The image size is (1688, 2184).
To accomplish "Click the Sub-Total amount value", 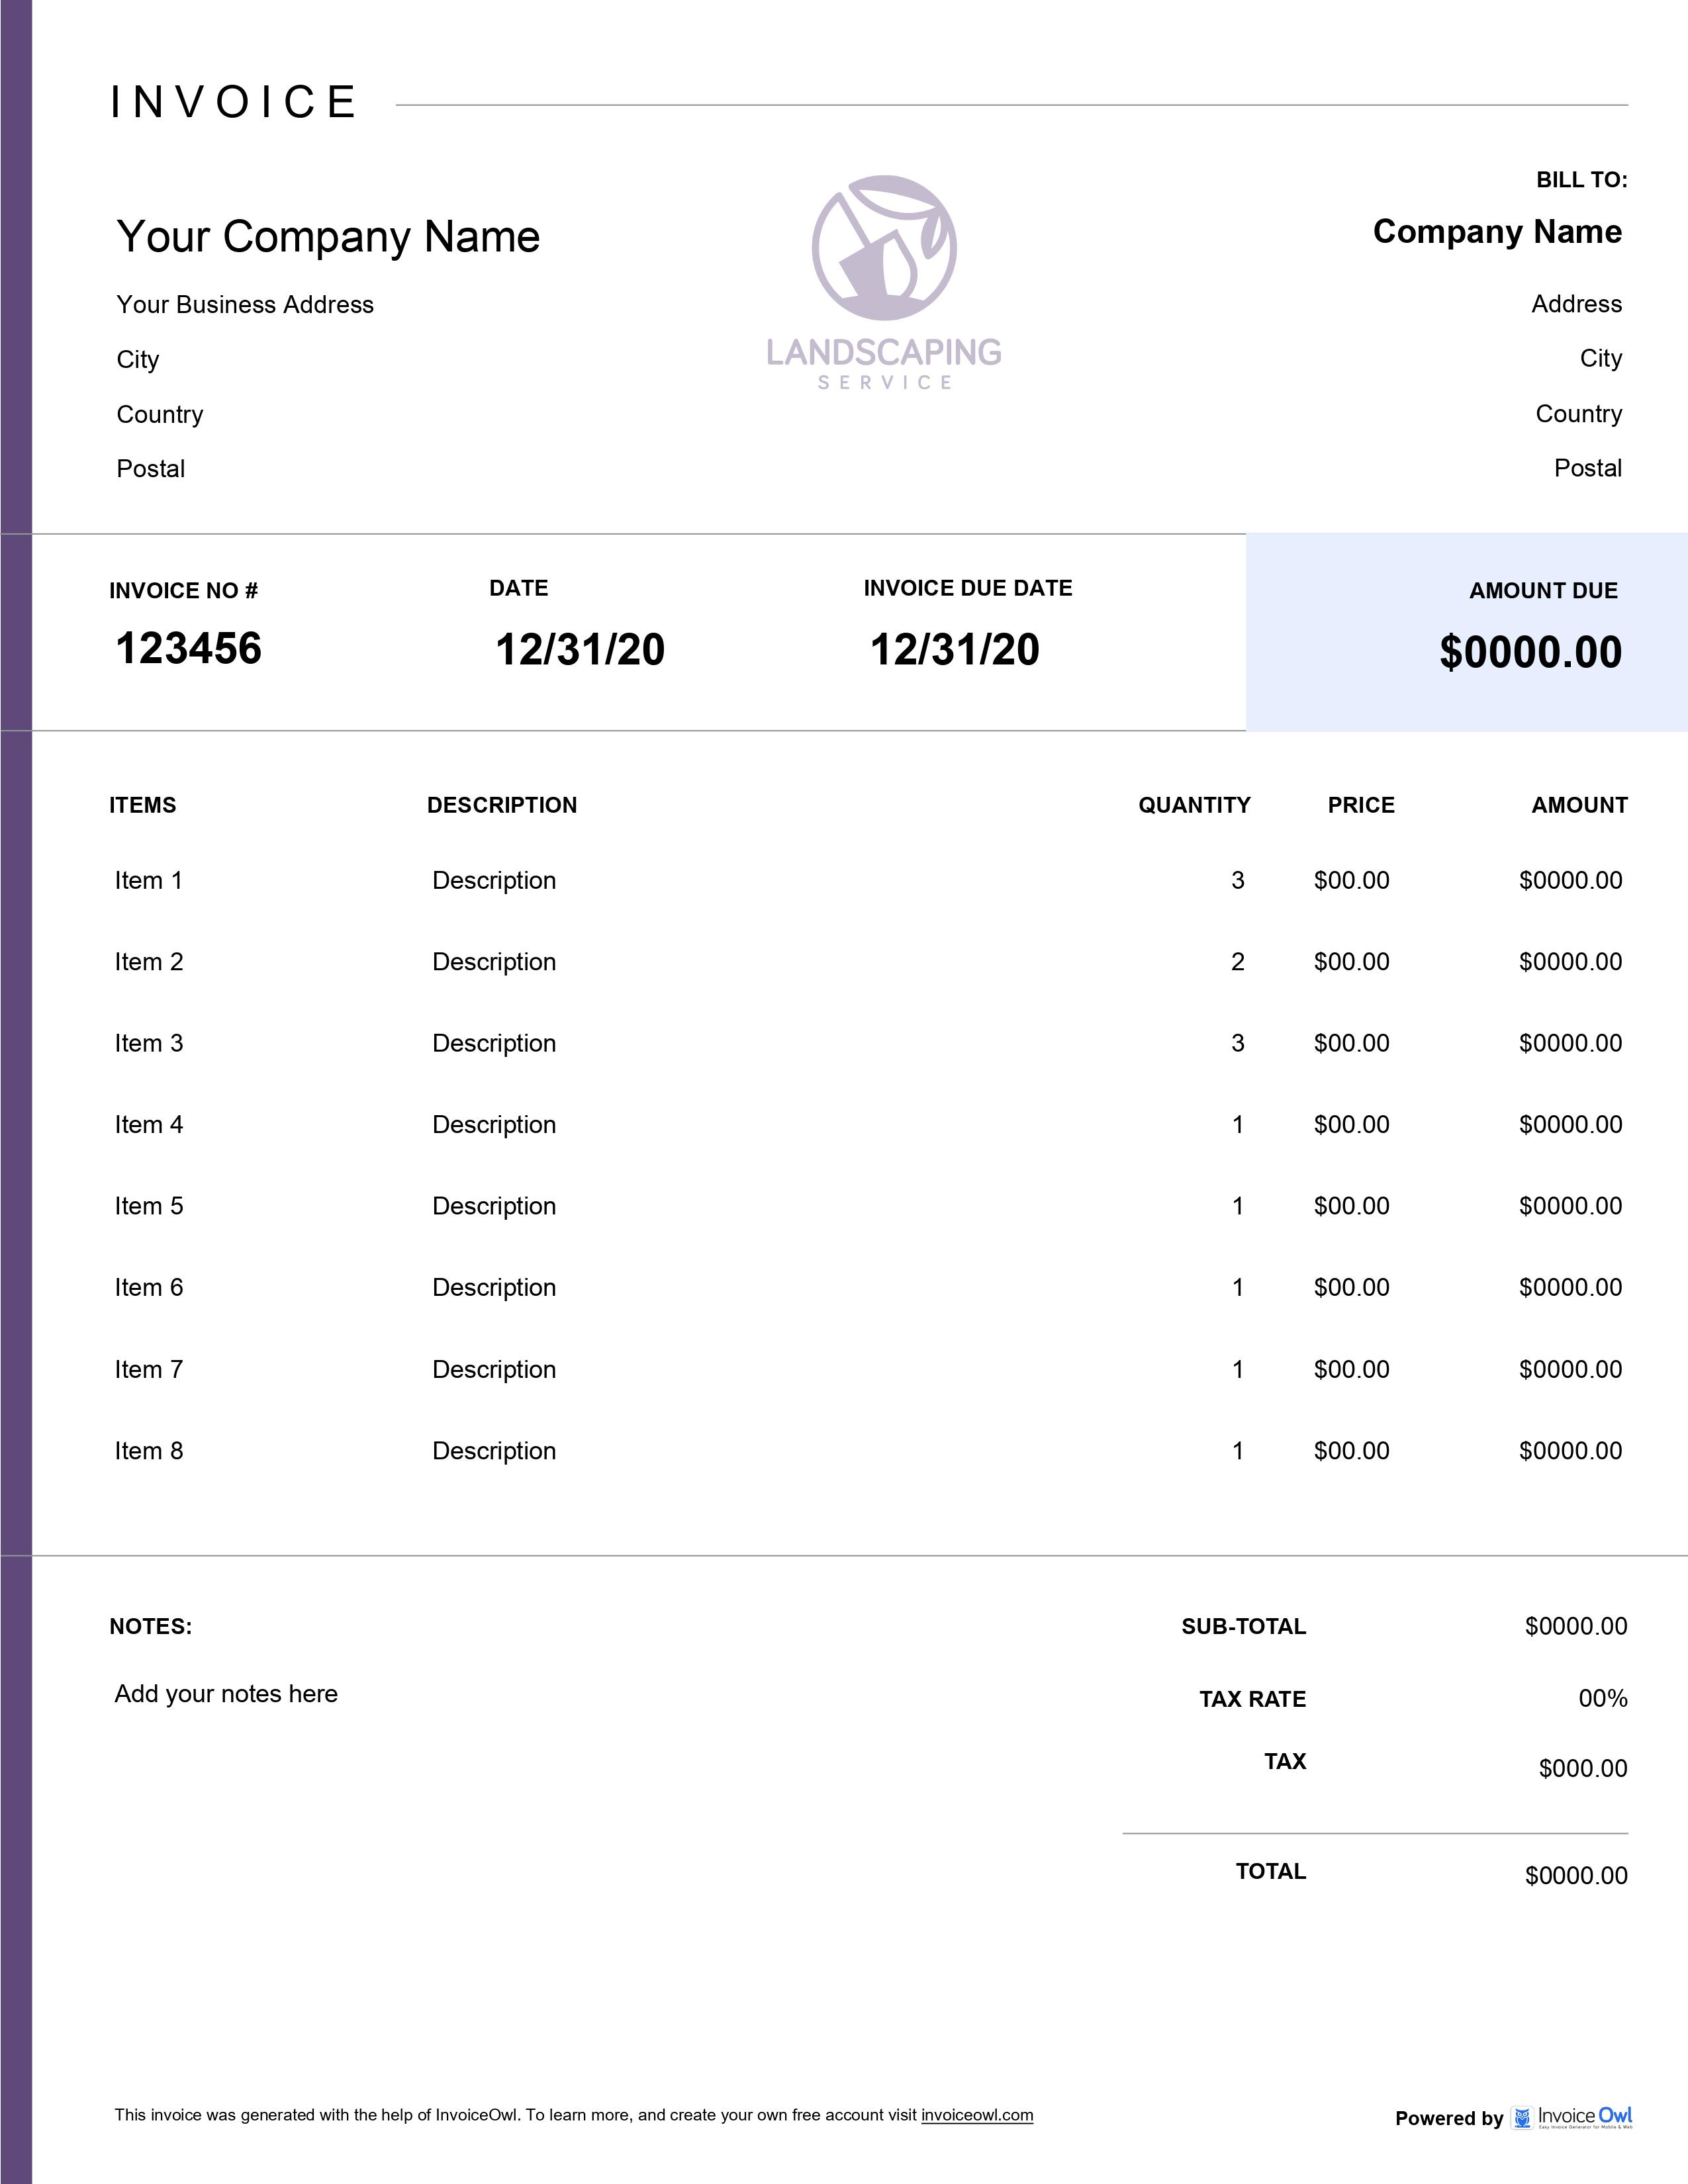I will point(1575,1627).
